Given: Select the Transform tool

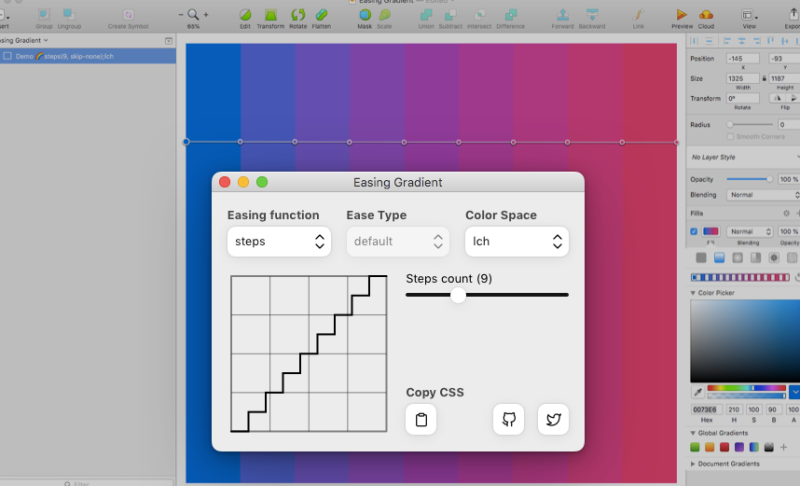Looking at the screenshot, I should [270, 15].
